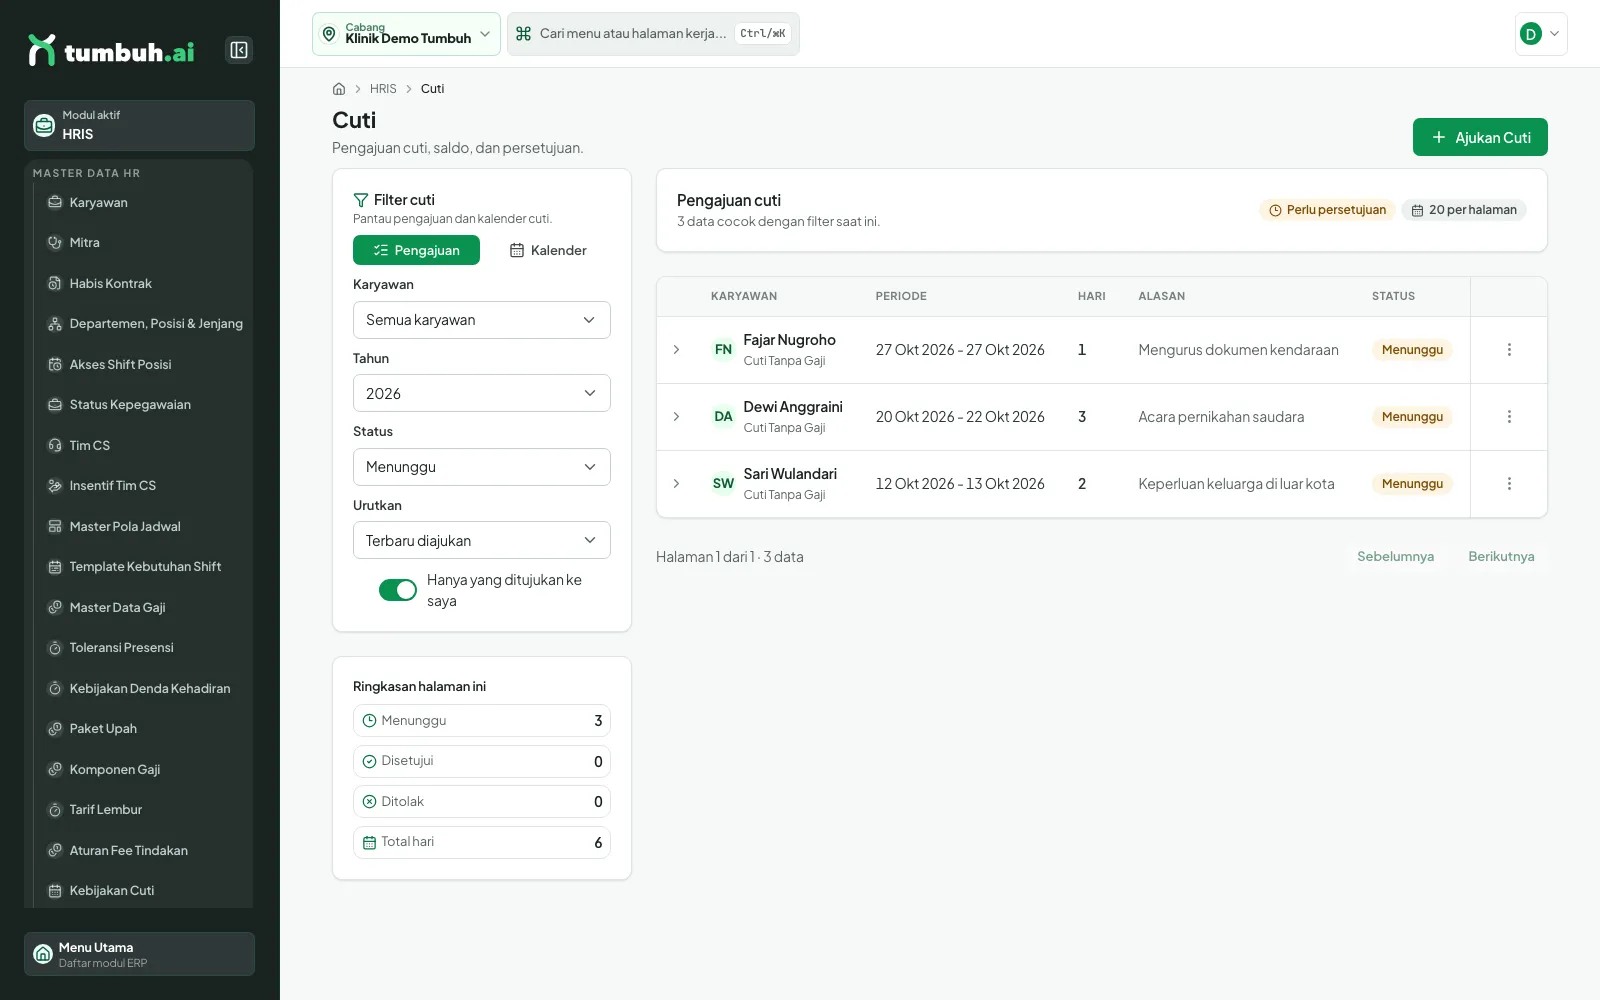1600x1000 pixels.
Task: Open three-dot menu for Sari Wulandari
Action: tap(1509, 484)
